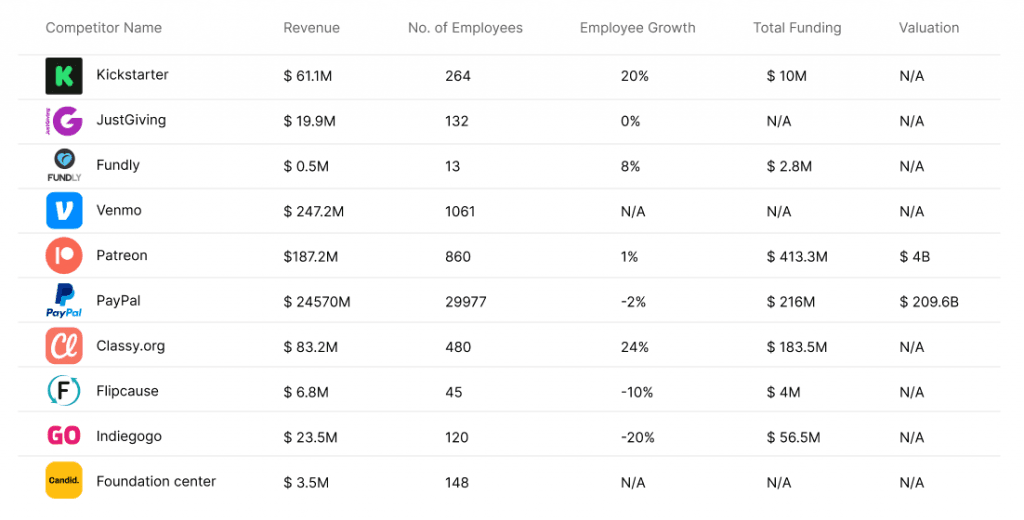Open the Kickstarter company name link
The width and height of the screenshot is (1024, 520).
click(132, 75)
